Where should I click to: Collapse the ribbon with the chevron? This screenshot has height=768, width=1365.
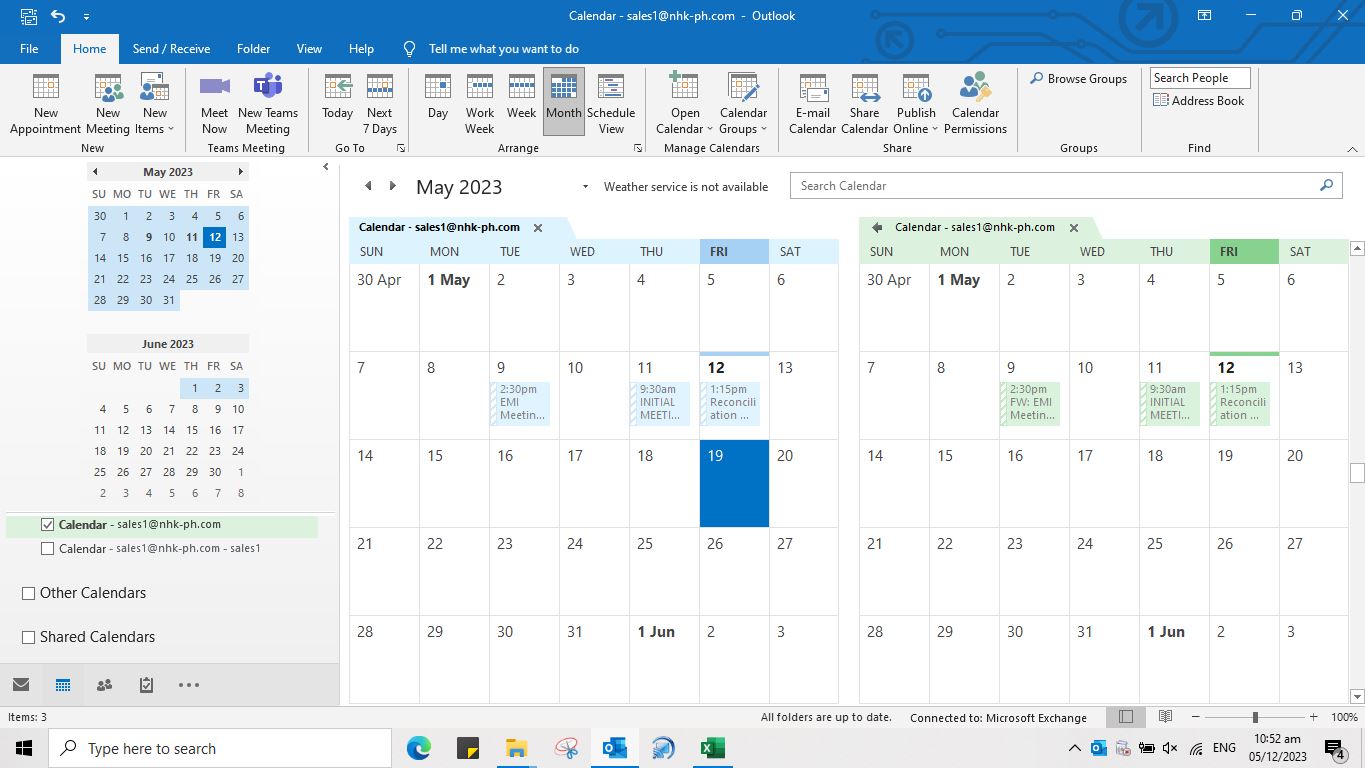tap(1352, 149)
